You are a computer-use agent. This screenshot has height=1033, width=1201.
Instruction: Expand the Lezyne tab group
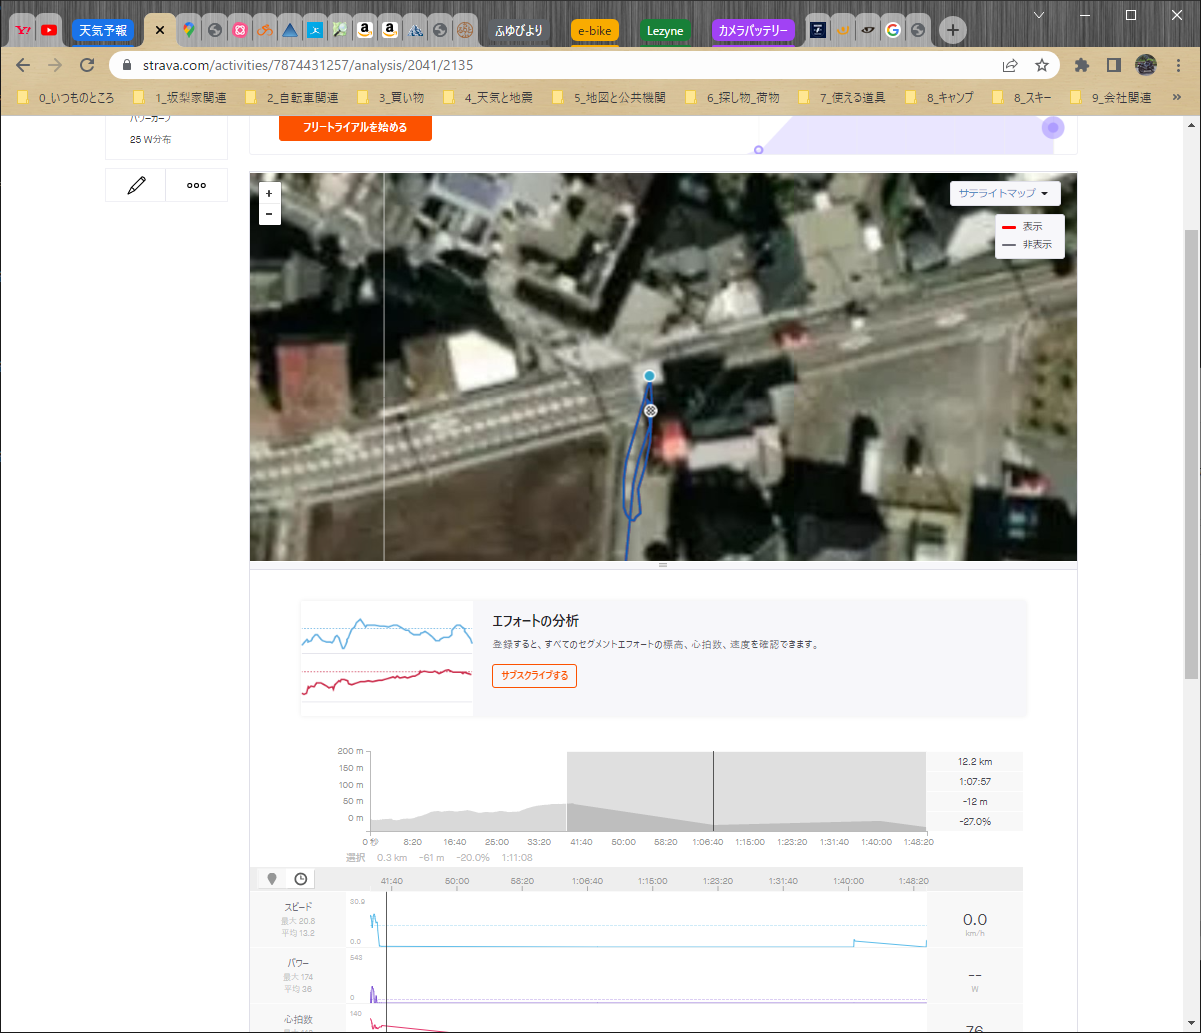pos(665,30)
